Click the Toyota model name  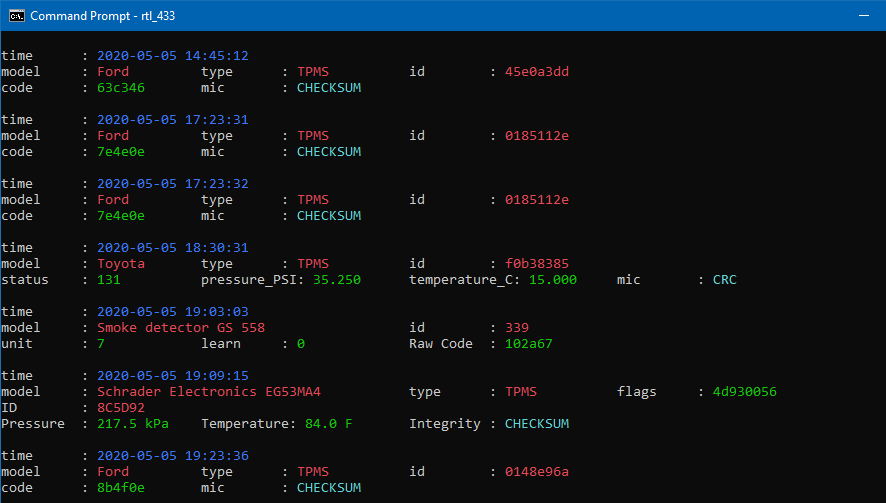point(121,263)
